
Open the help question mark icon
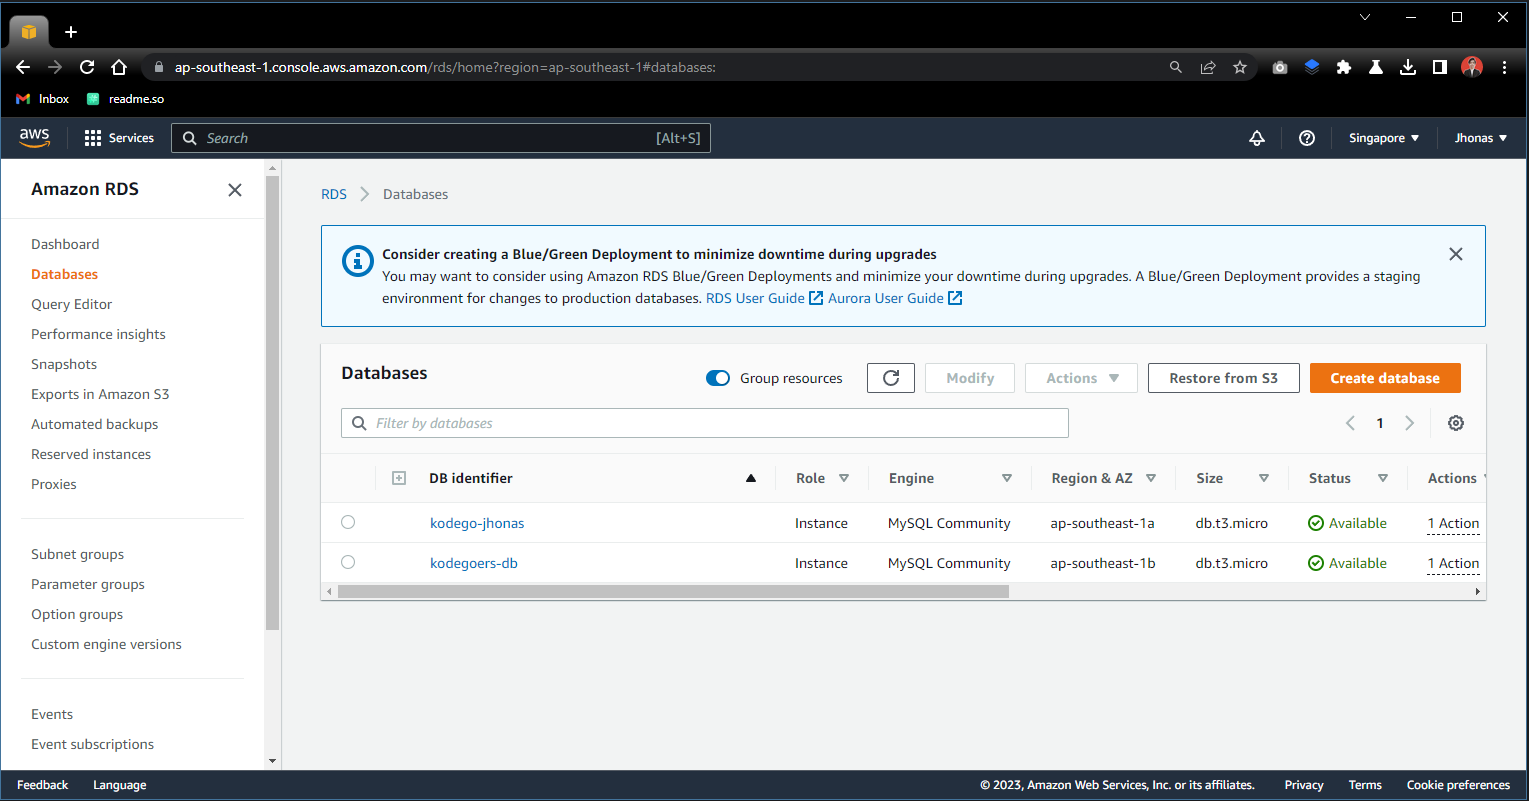tap(1307, 138)
